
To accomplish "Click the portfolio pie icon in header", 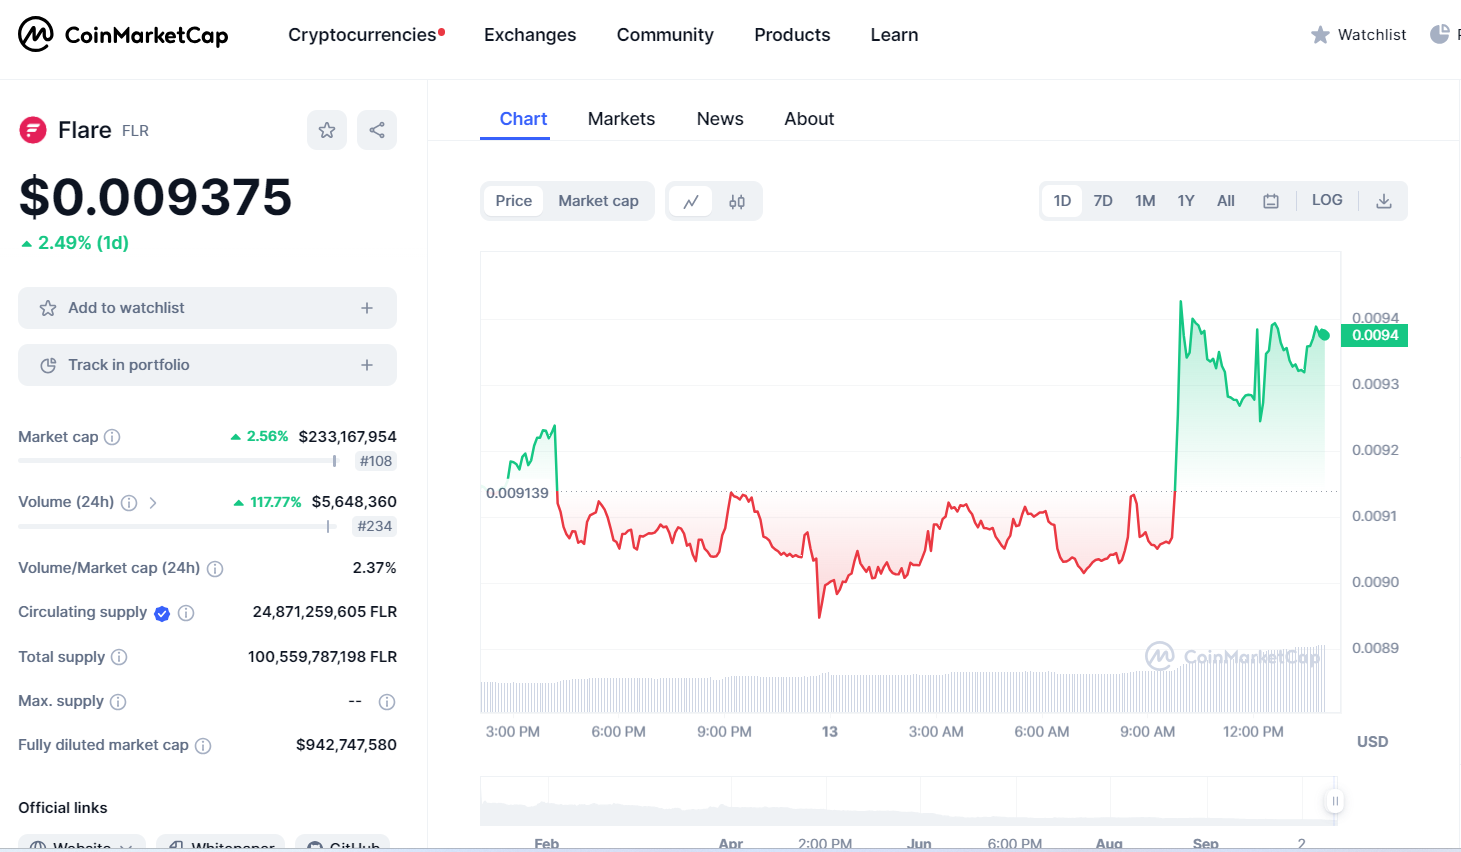I will (x=1440, y=35).
